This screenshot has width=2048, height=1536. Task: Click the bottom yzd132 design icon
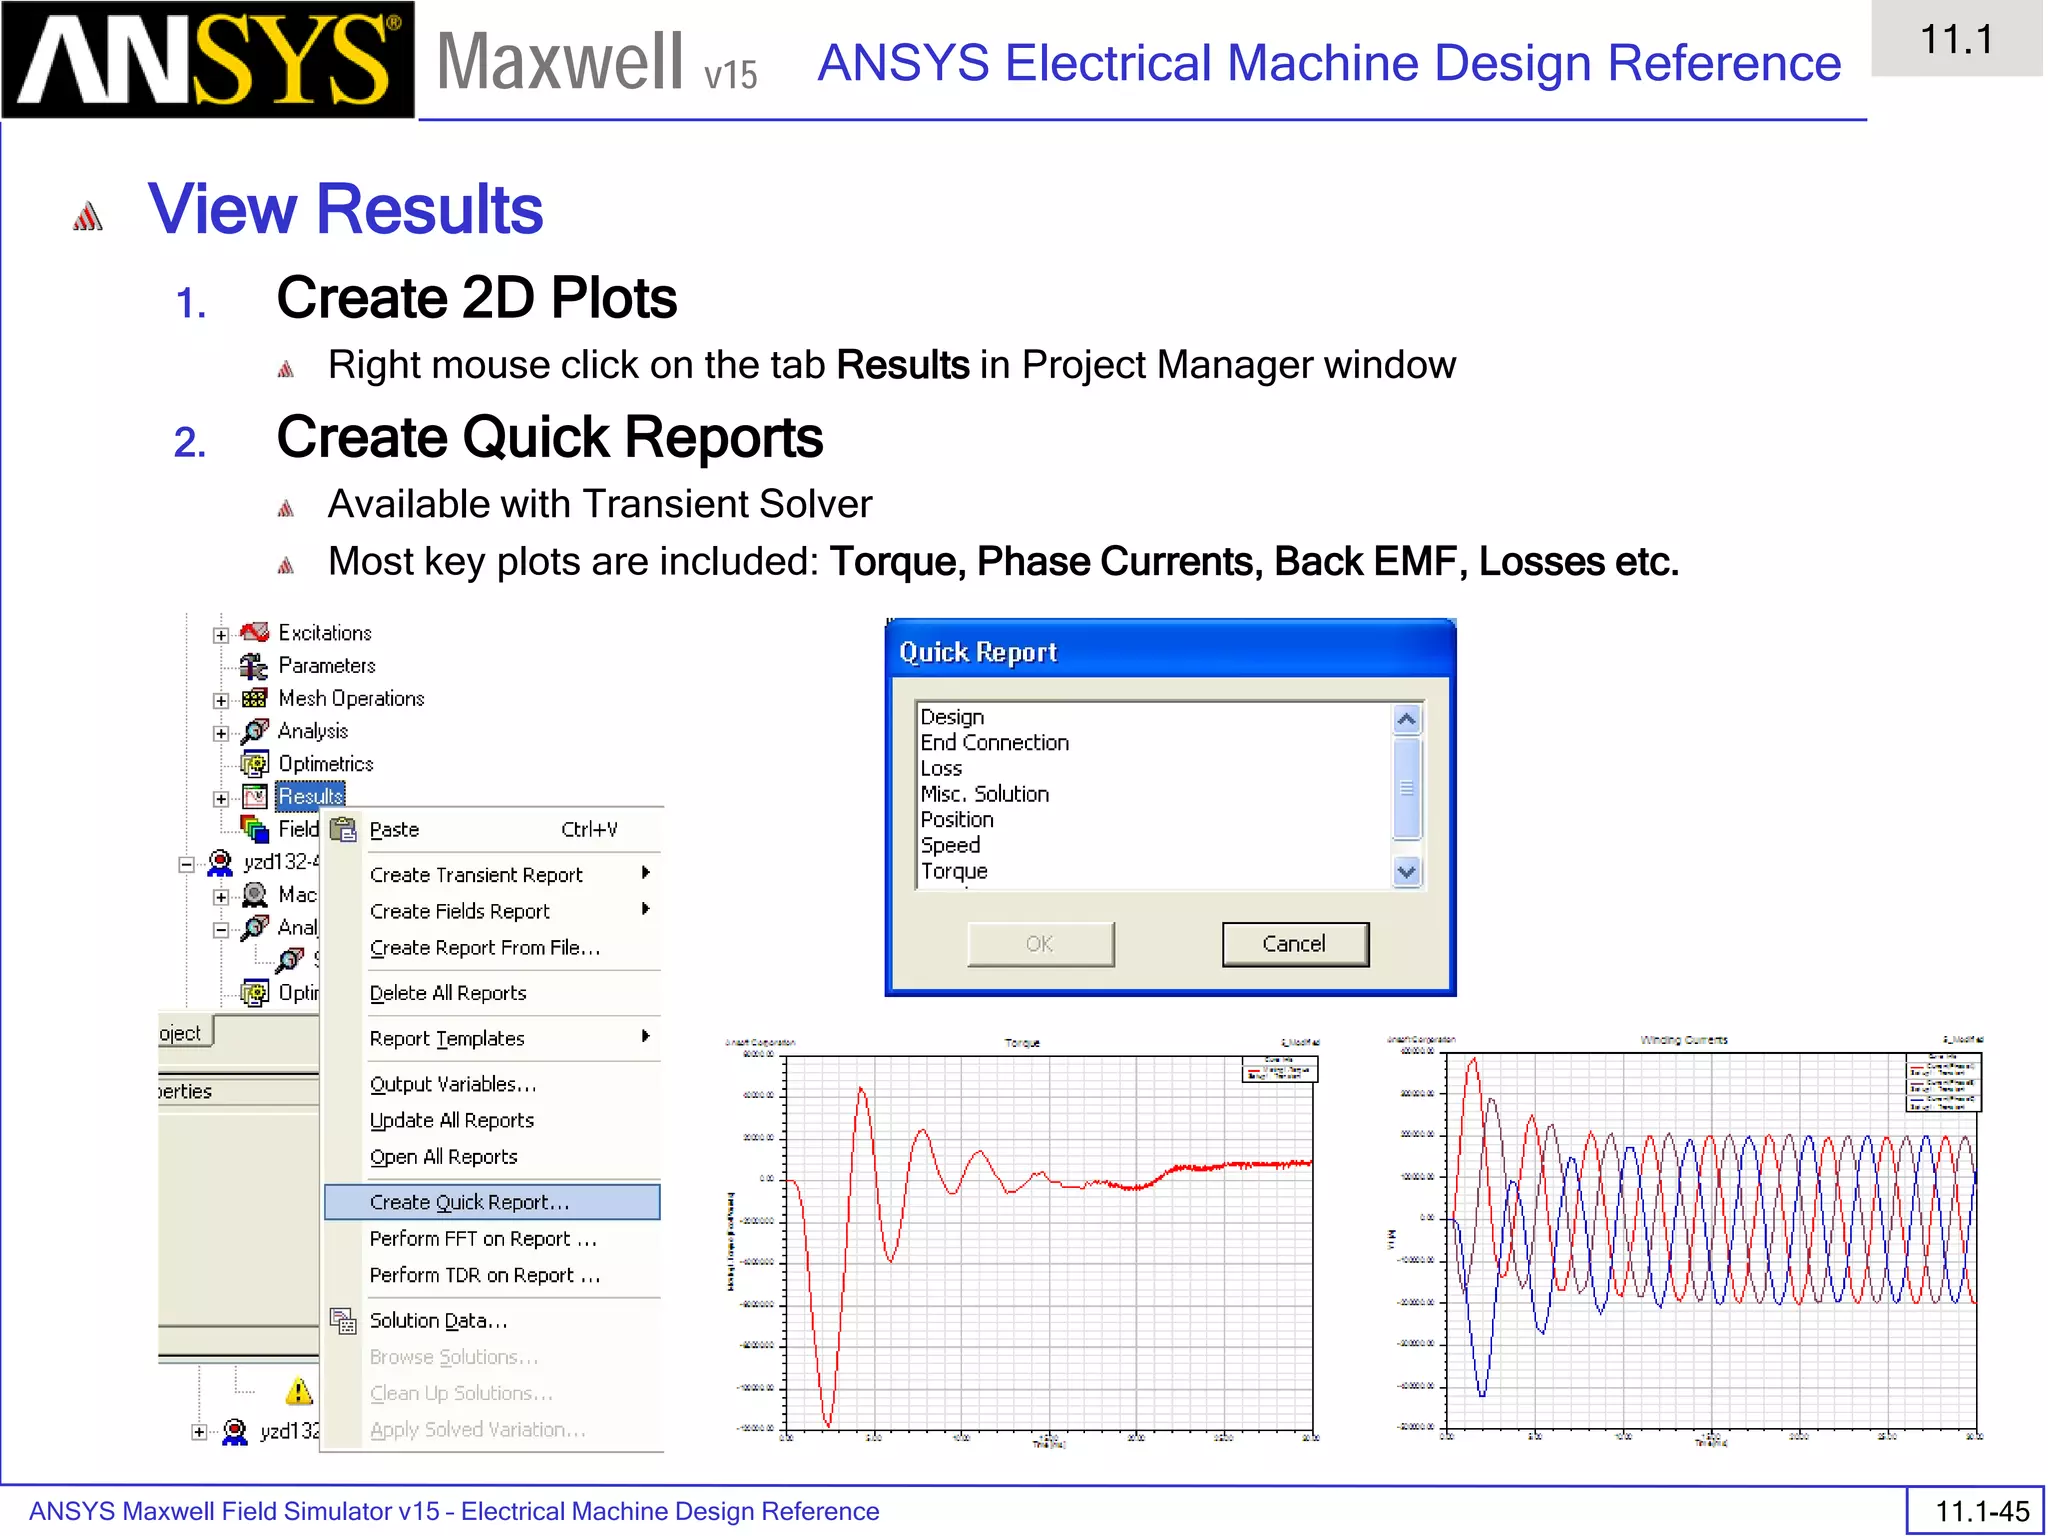pos(235,1432)
